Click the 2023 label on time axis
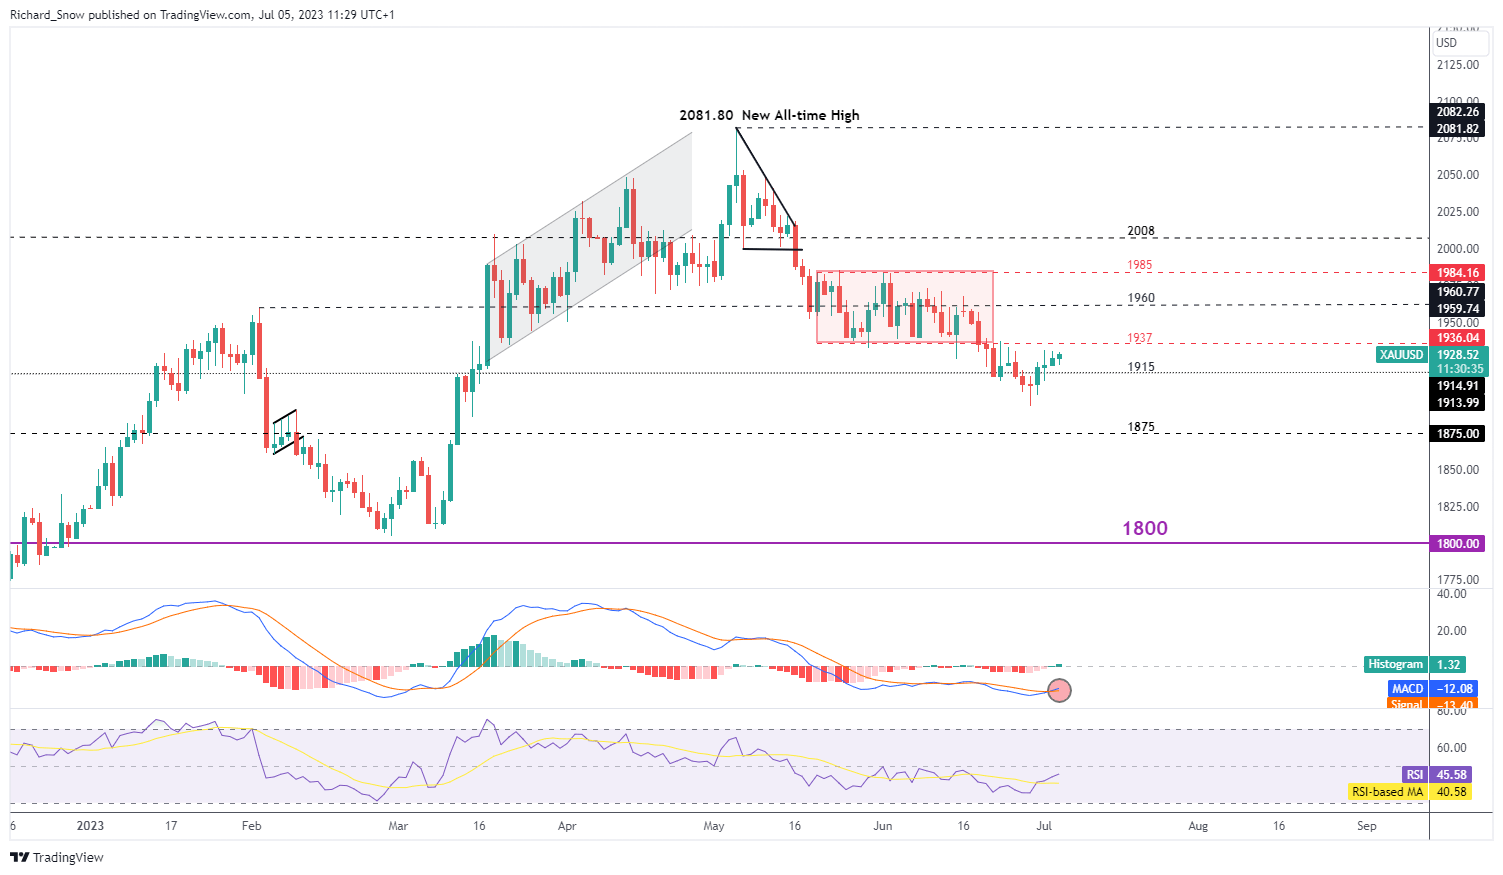Image resolution: width=1503 pixels, height=875 pixels. (x=91, y=826)
